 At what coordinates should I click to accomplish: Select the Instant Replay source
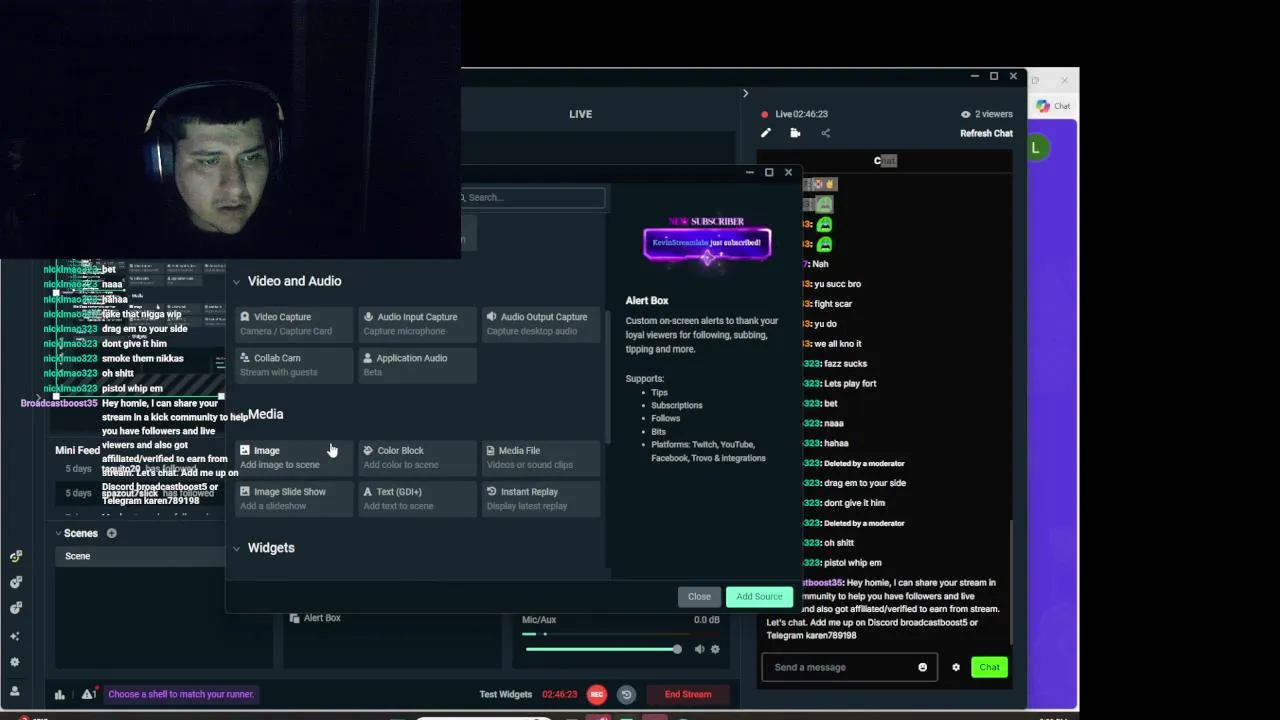pyautogui.click(x=541, y=499)
